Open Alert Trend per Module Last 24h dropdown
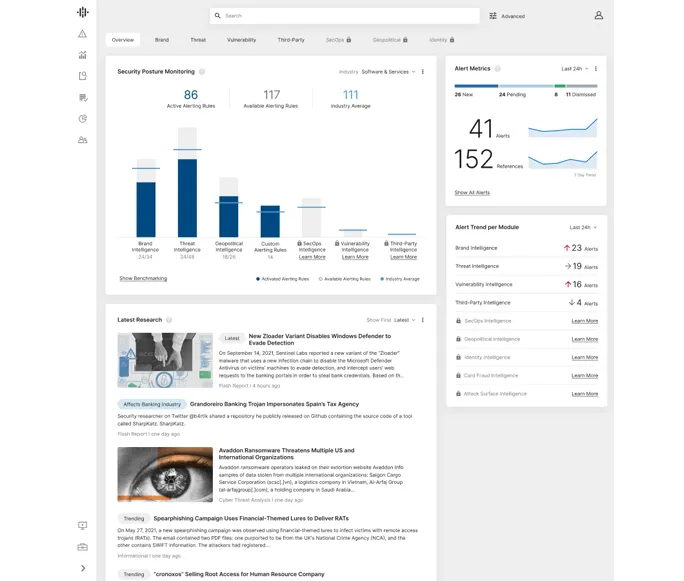This screenshot has width=684, height=581. (583, 227)
